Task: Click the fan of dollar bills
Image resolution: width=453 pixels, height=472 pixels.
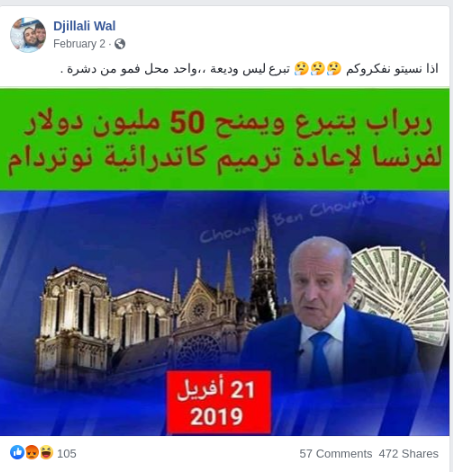Action: (400, 293)
